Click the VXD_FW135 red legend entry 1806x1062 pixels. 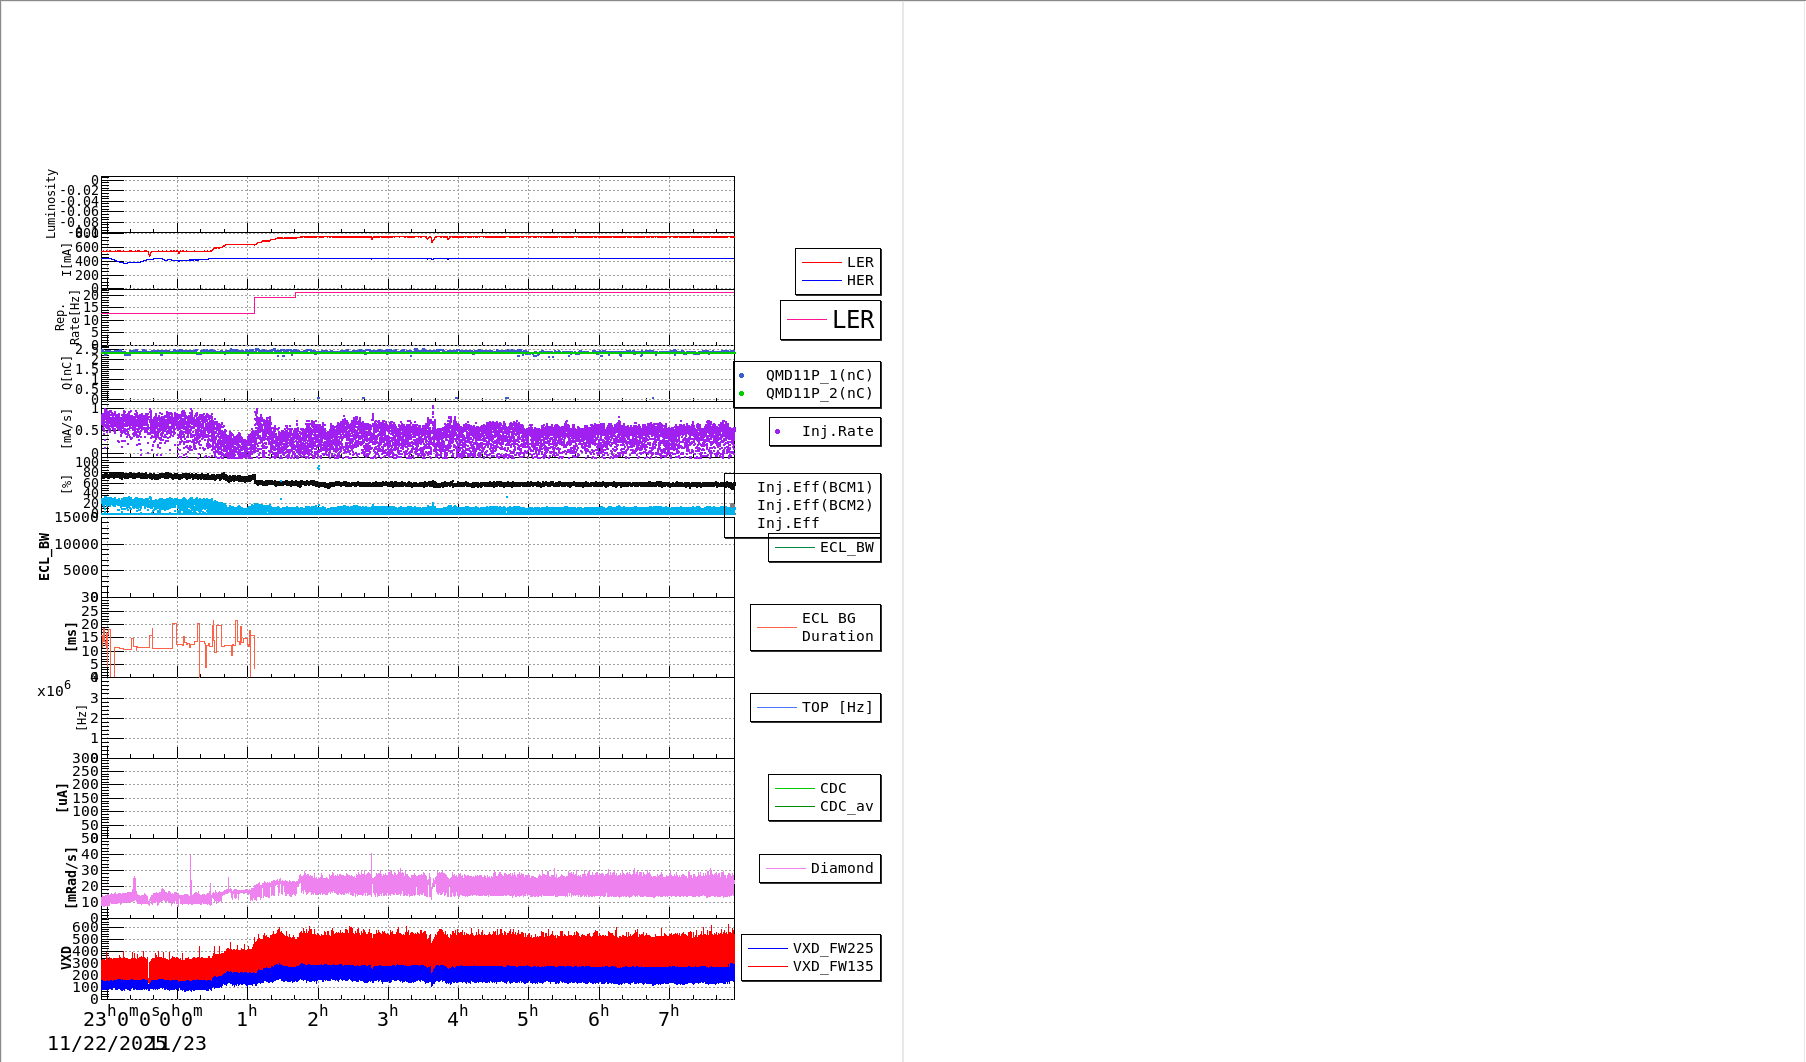coord(811,967)
